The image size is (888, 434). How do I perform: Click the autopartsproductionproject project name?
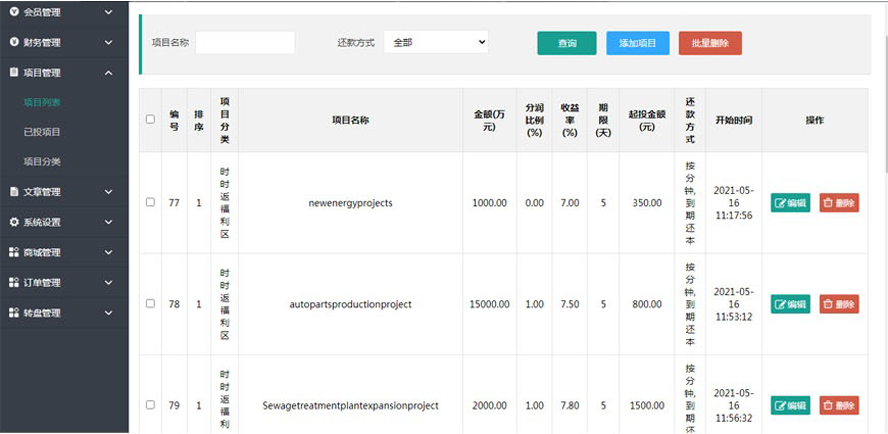click(351, 304)
